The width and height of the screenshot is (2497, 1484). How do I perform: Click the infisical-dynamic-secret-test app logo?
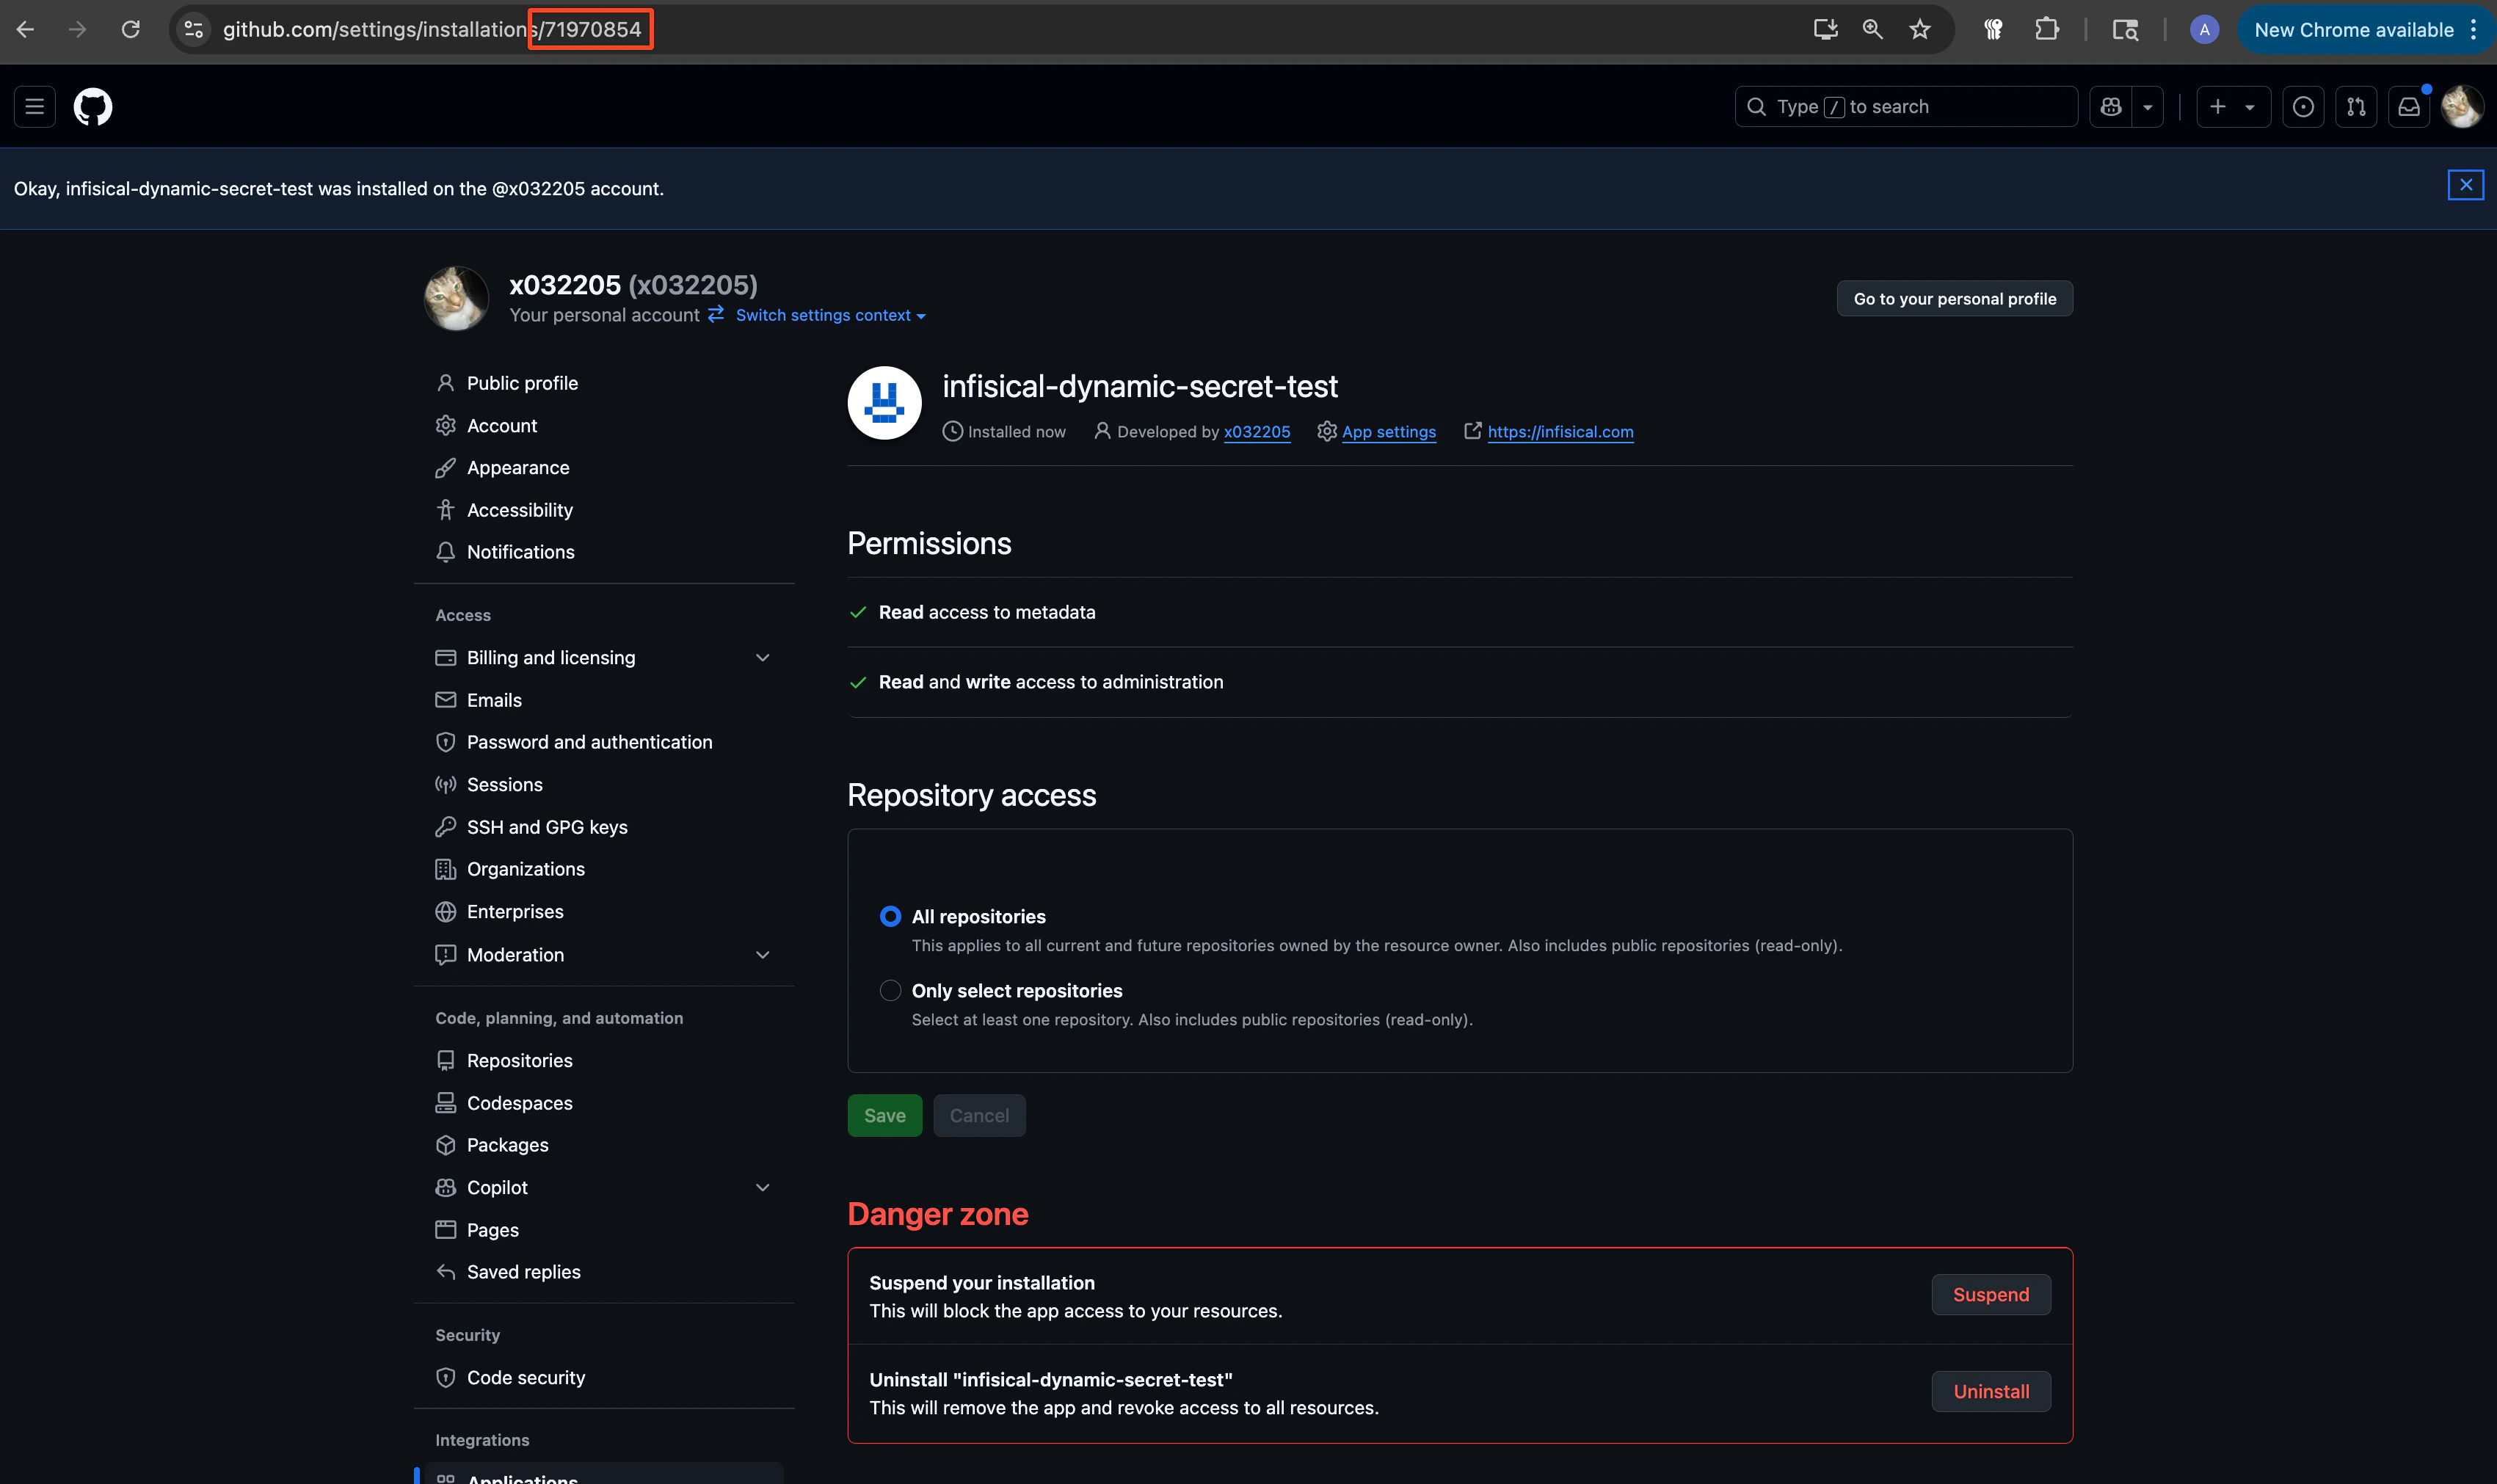(x=885, y=403)
